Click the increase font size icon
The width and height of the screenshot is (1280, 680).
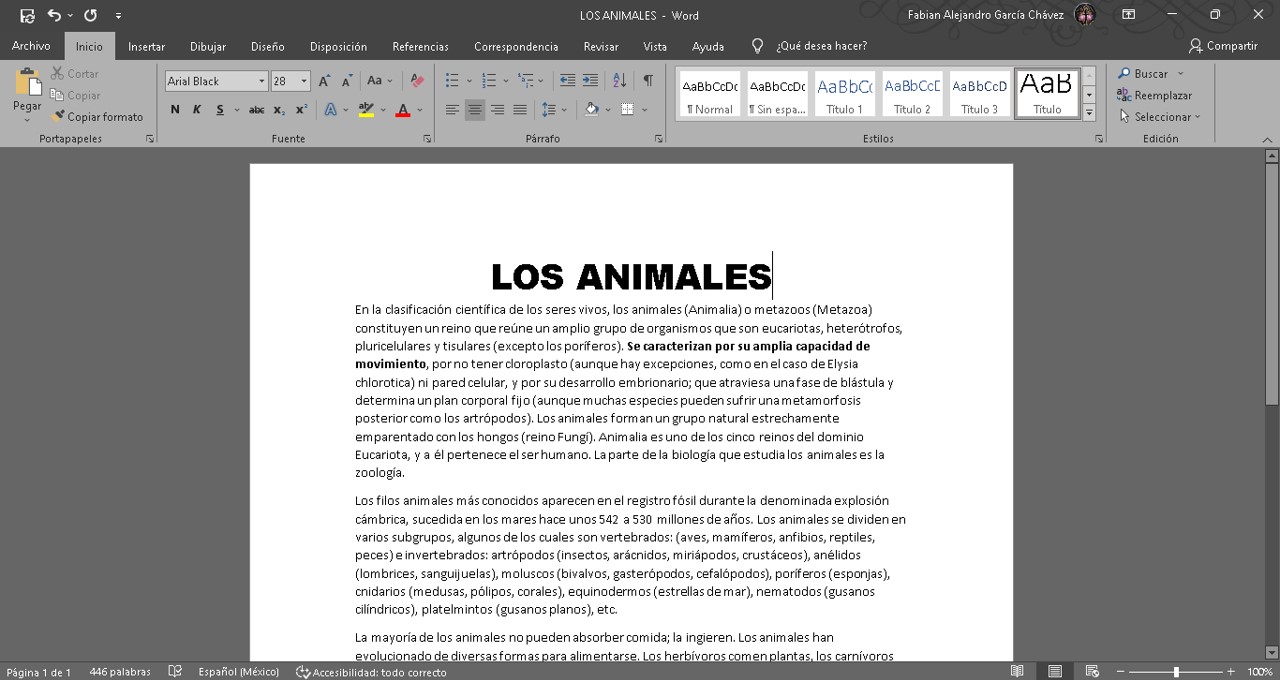pyautogui.click(x=324, y=81)
